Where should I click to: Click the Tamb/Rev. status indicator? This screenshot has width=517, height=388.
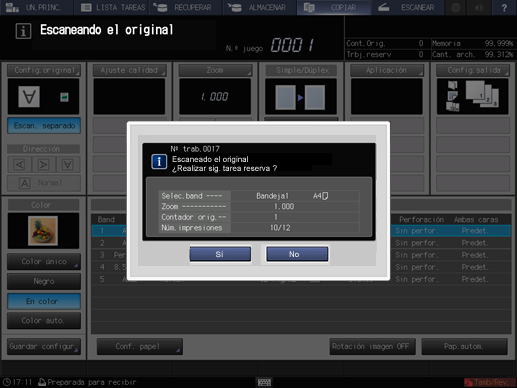pos(489,382)
